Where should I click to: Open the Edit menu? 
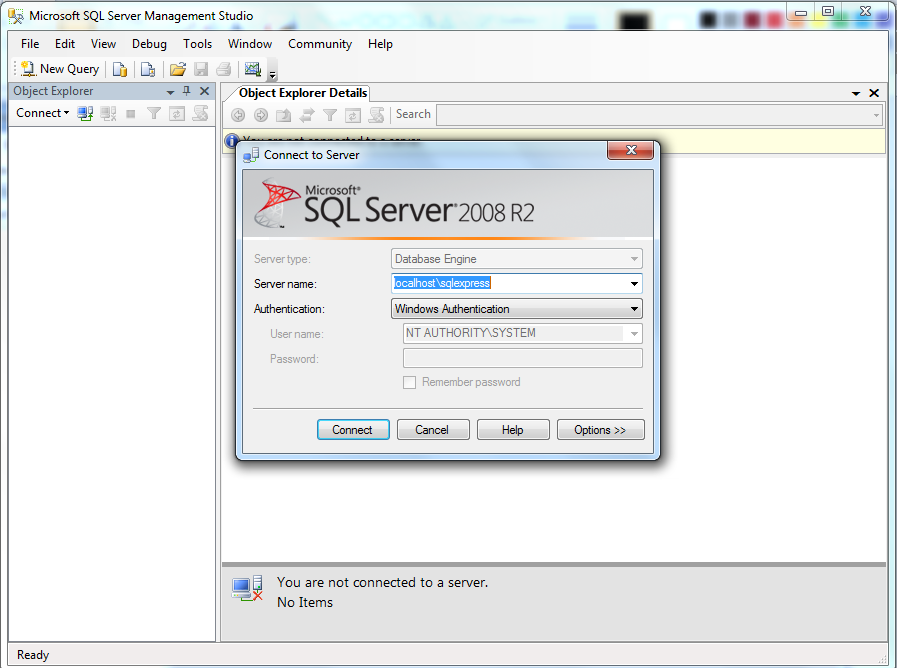(x=65, y=44)
